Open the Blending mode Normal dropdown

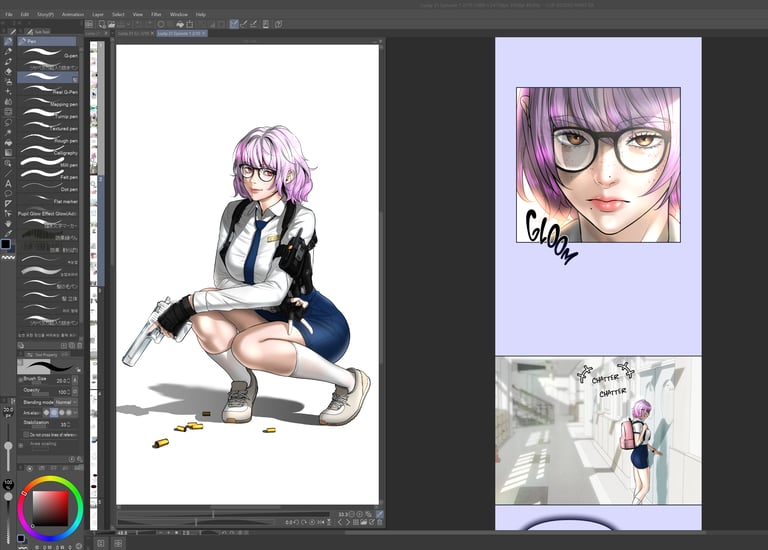pyautogui.click(x=66, y=402)
